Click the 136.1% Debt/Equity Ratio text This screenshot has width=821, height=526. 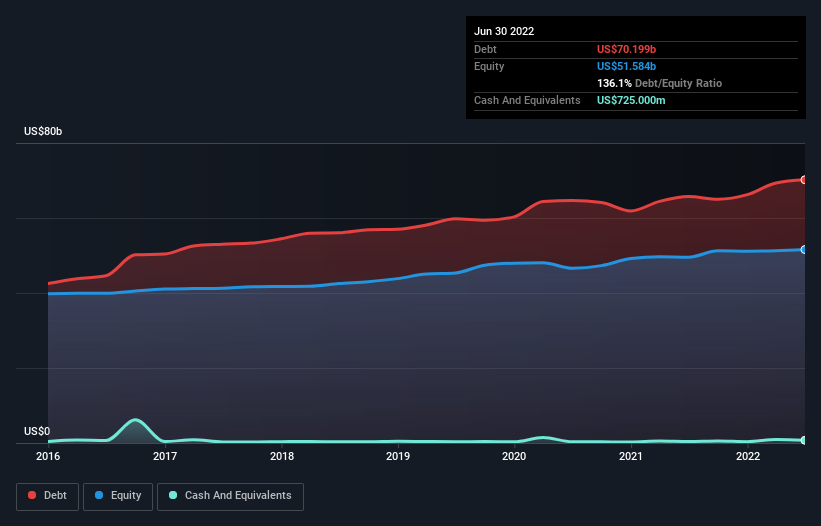659,83
